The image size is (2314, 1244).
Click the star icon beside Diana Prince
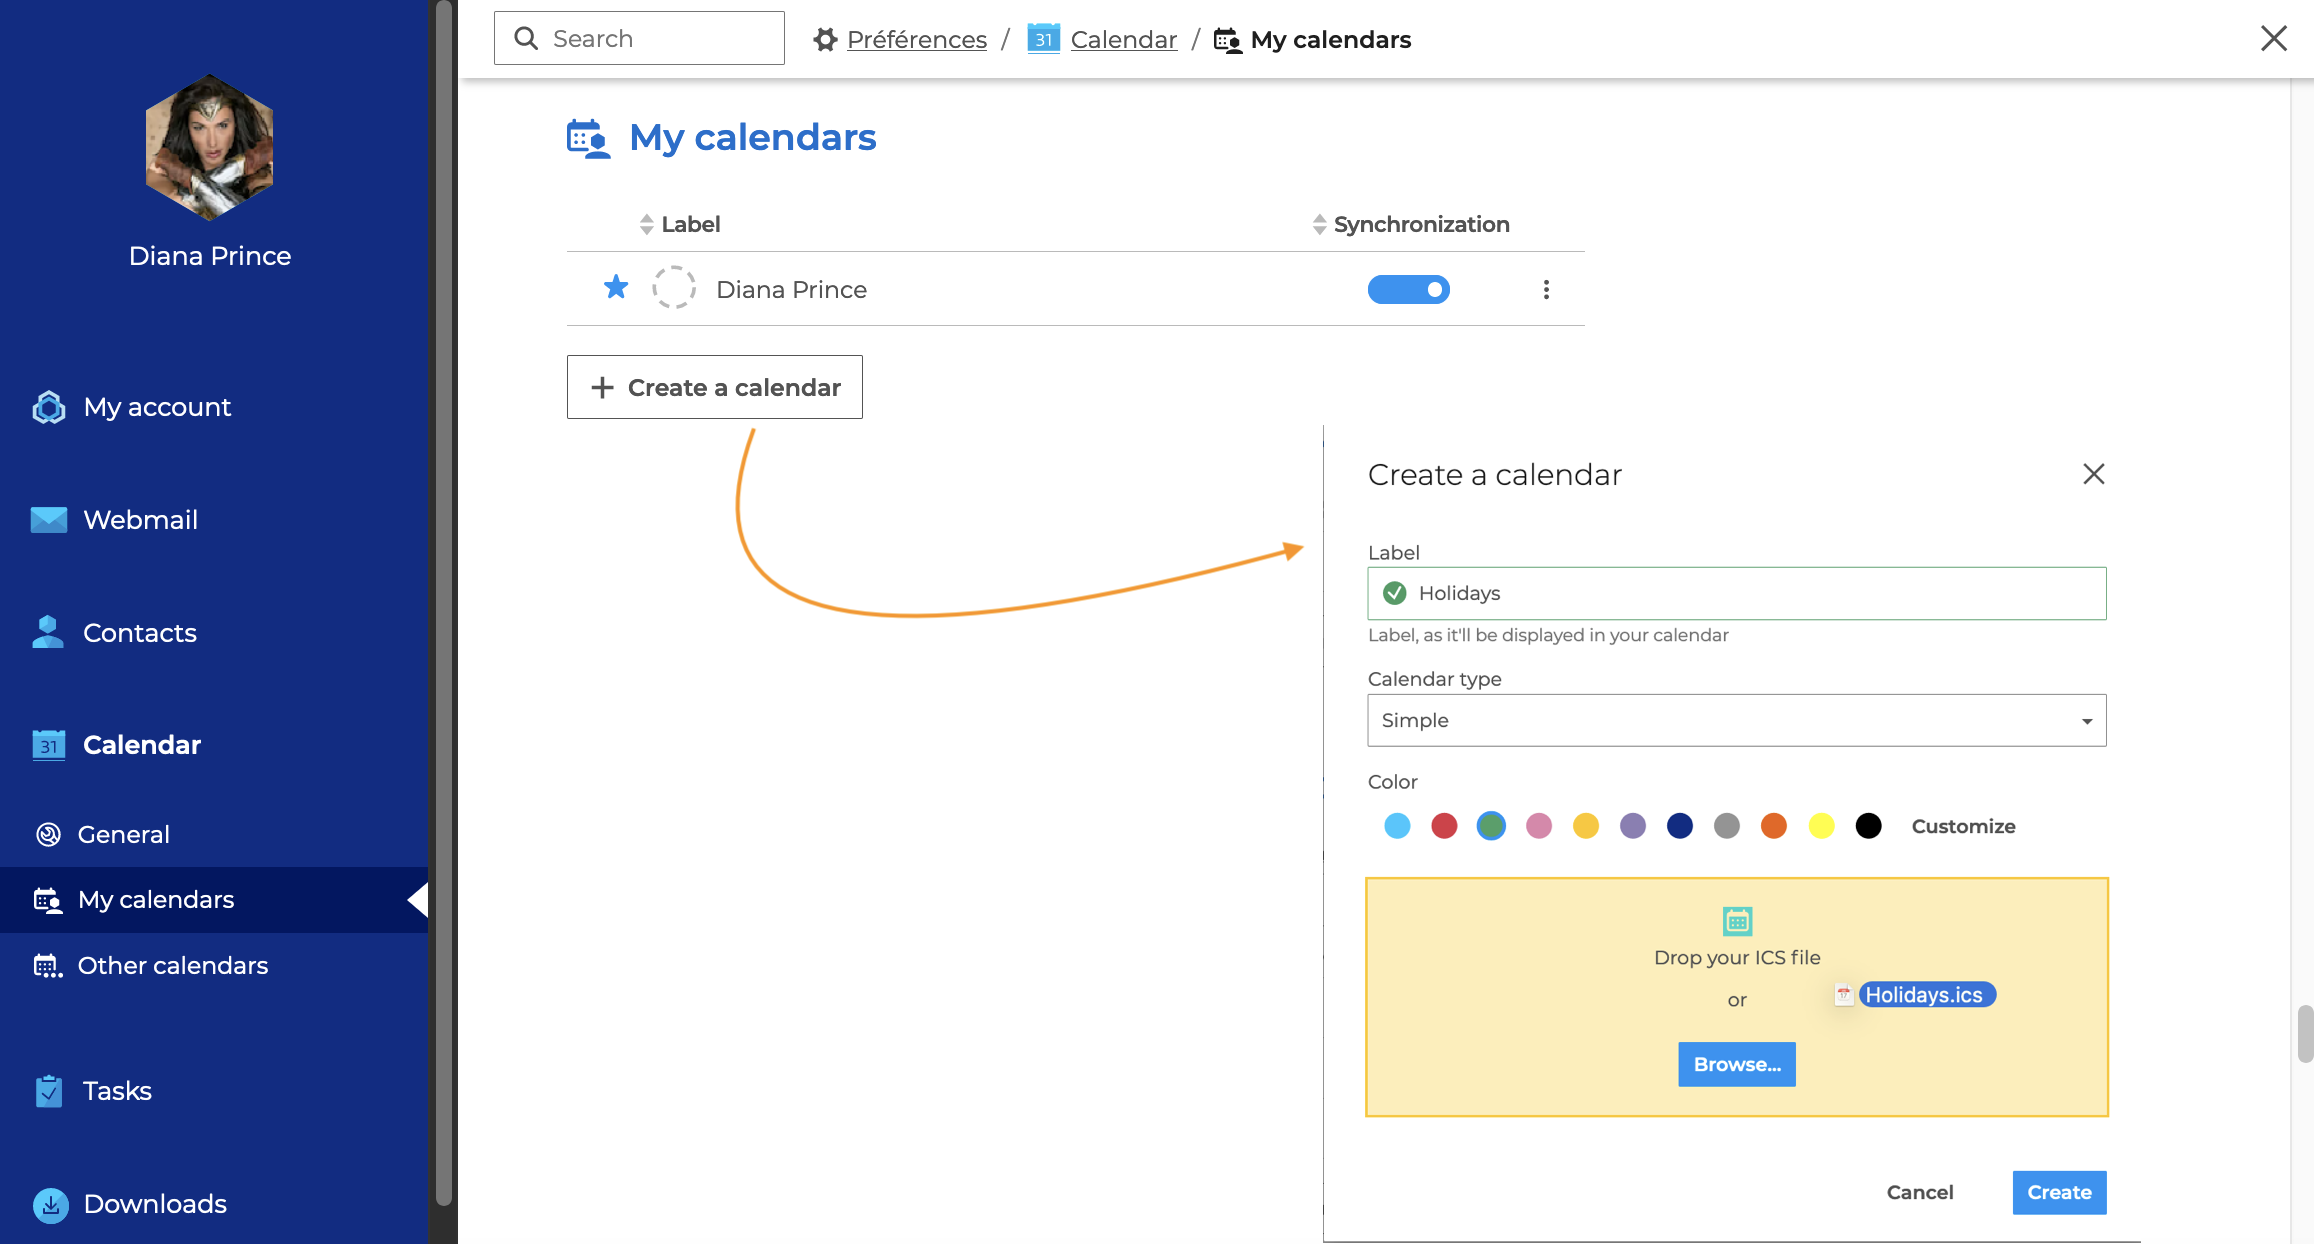click(x=616, y=288)
